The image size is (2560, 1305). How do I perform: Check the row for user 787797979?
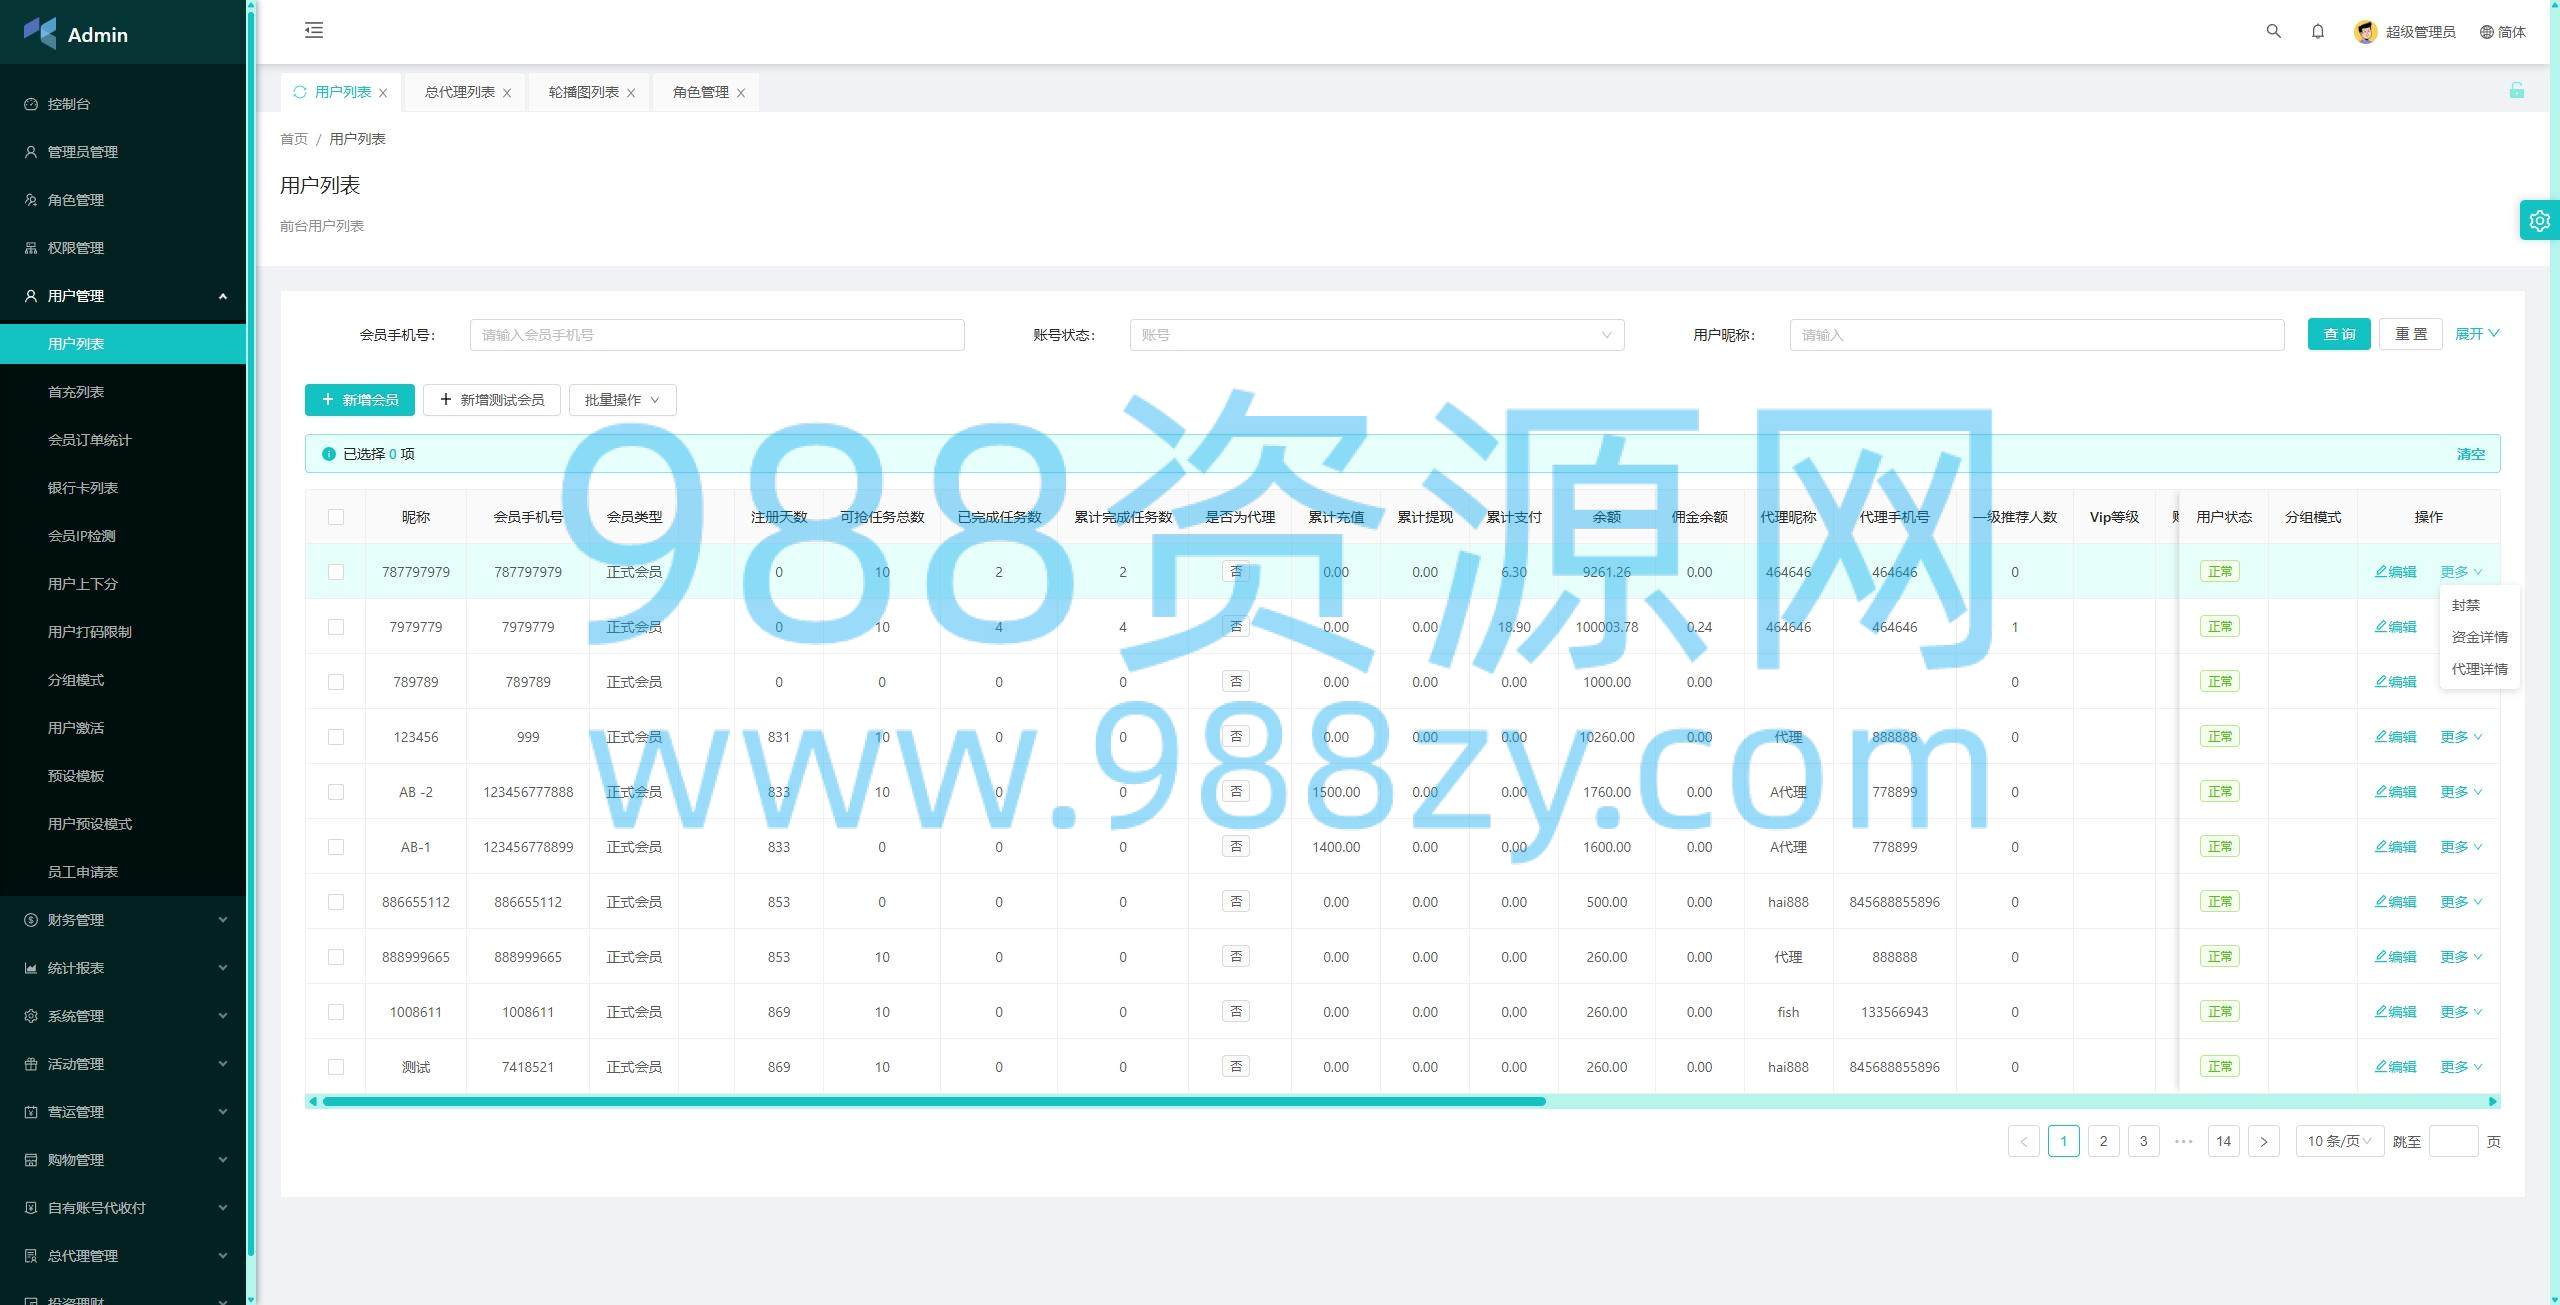[x=336, y=572]
